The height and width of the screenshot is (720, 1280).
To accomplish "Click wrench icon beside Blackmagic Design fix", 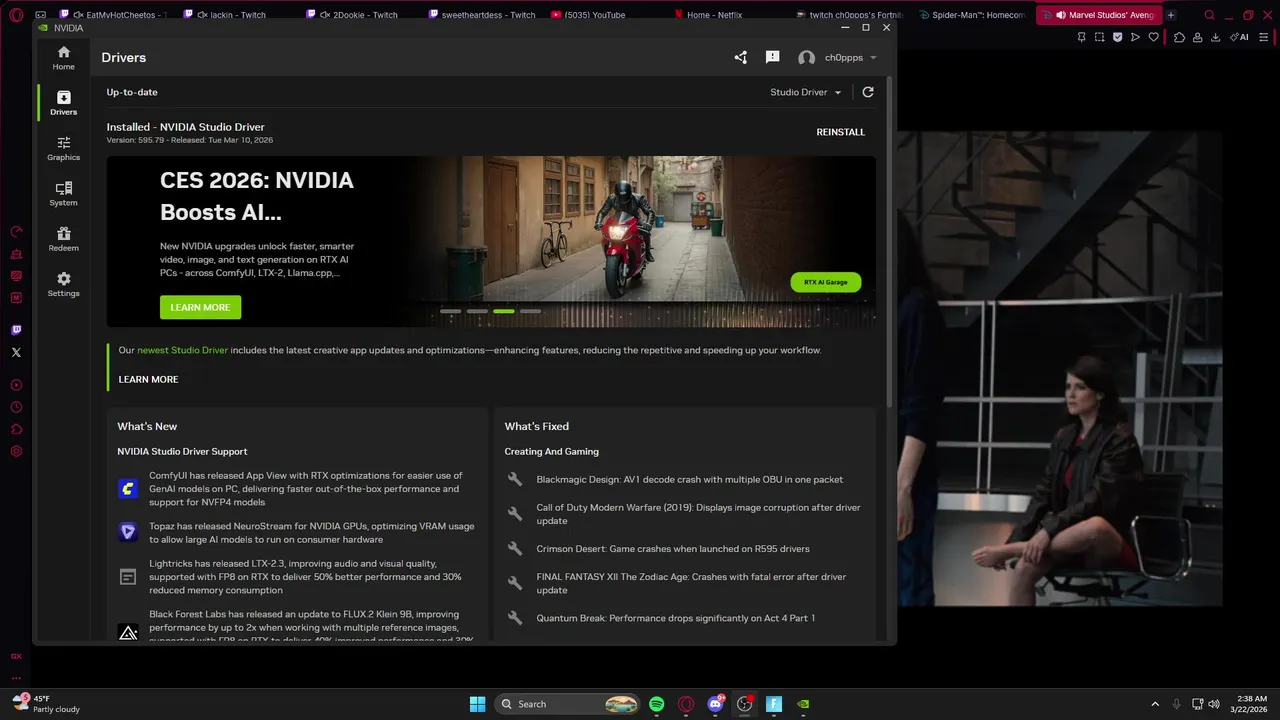I will [515, 480].
